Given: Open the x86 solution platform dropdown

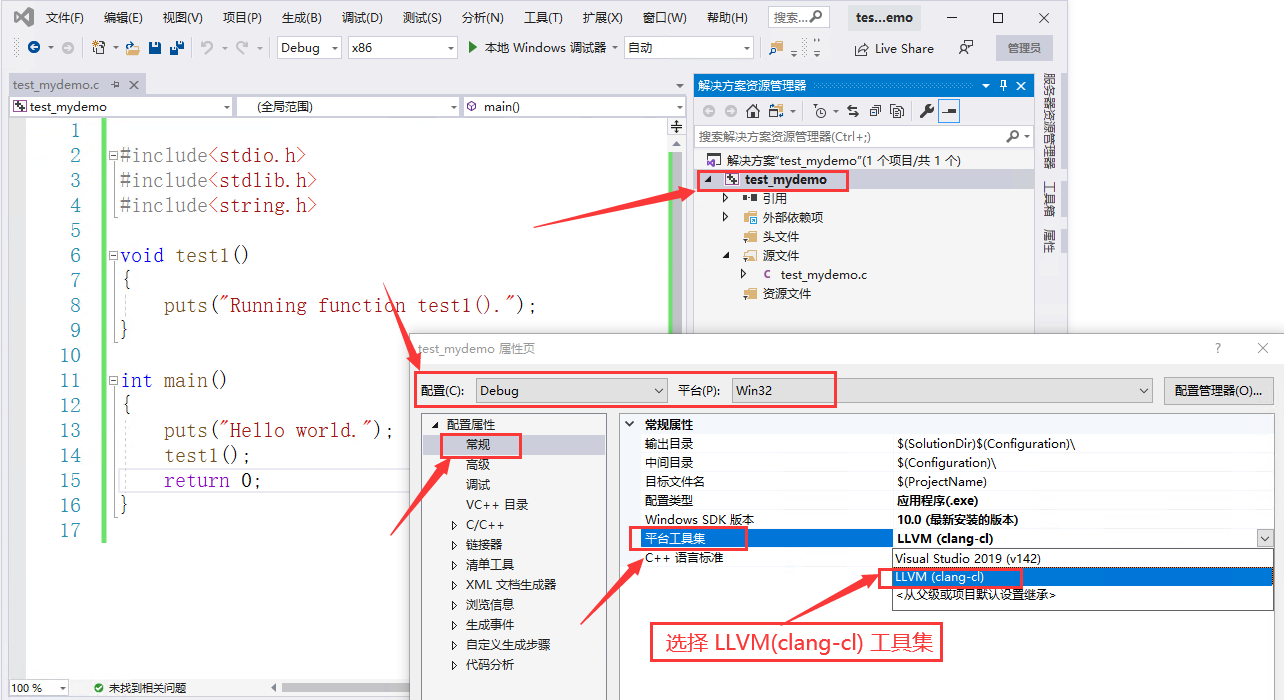Looking at the screenshot, I should pyautogui.click(x=402, y=47).
